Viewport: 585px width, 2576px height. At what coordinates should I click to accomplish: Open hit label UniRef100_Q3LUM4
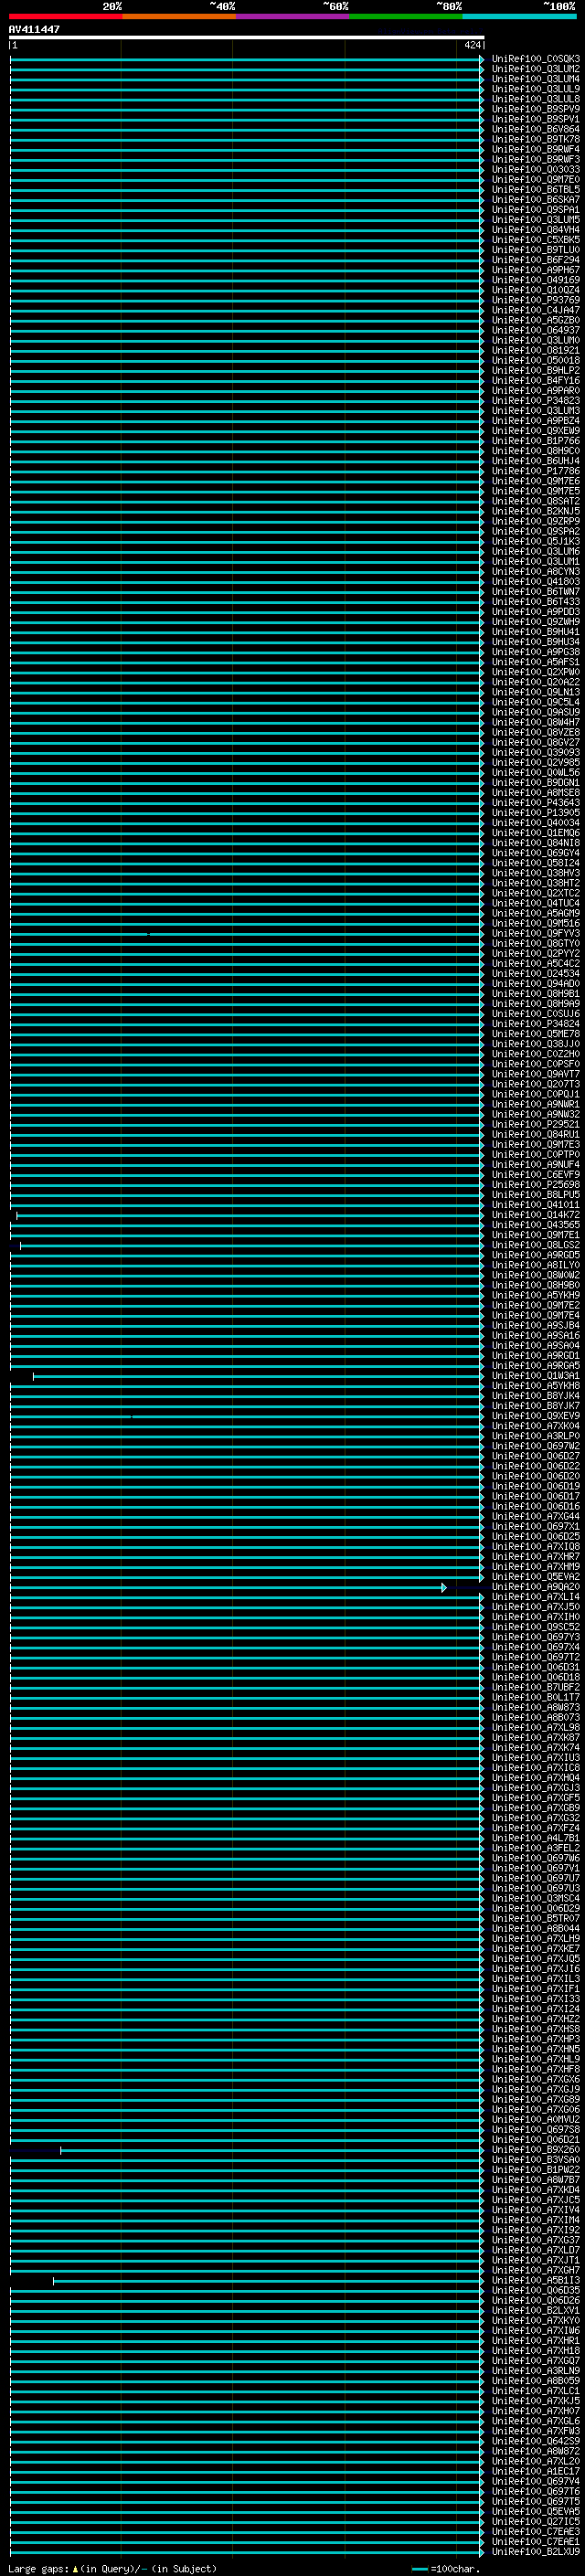tap(536, 79)
